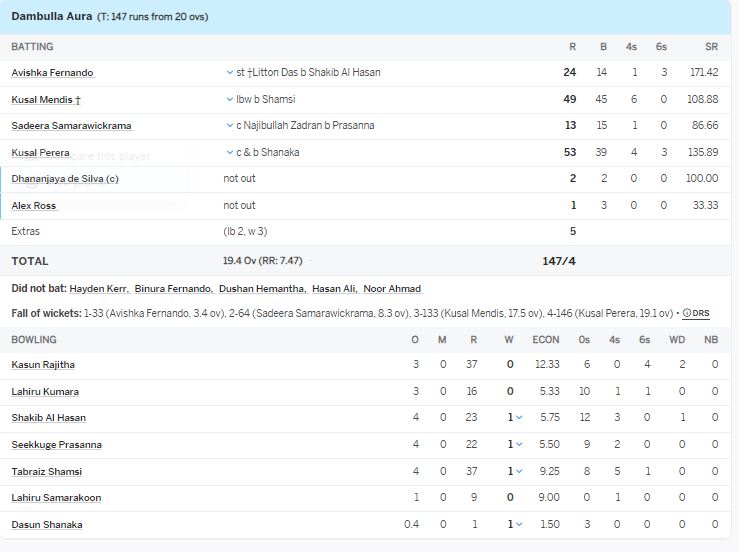Expand Avishka Fernando dismissal details
Viewport: 739px width, 552px height.
230,73
